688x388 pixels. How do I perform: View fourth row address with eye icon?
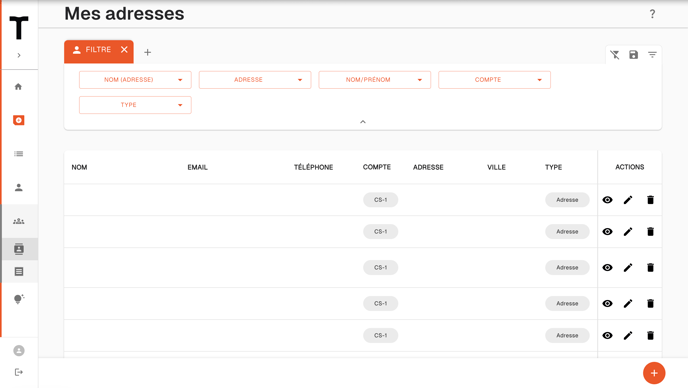607,303
